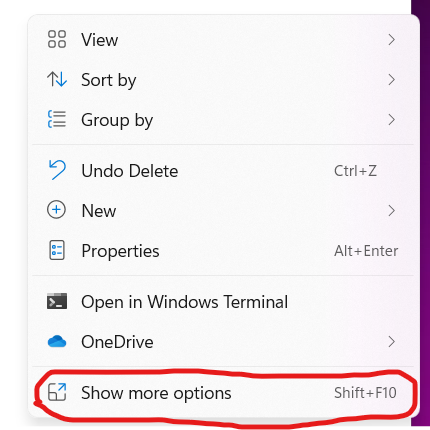This screenshot has height=430, width=430.
Task: Click the Undo Delete curved arrow icon
Action: 57,170
